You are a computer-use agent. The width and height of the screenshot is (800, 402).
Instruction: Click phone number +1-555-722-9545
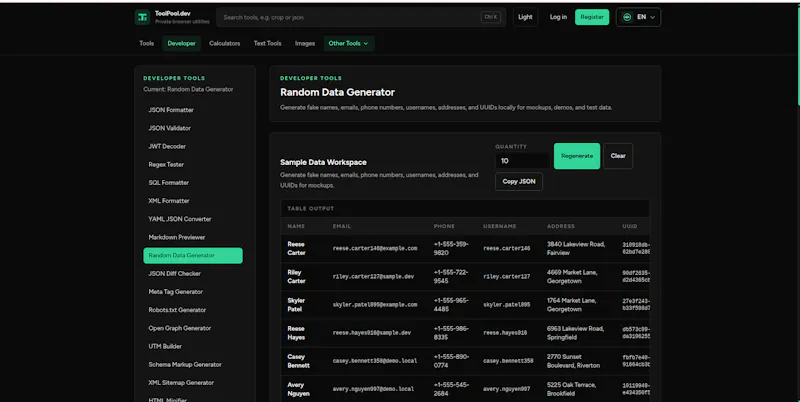tap(451, 277)
